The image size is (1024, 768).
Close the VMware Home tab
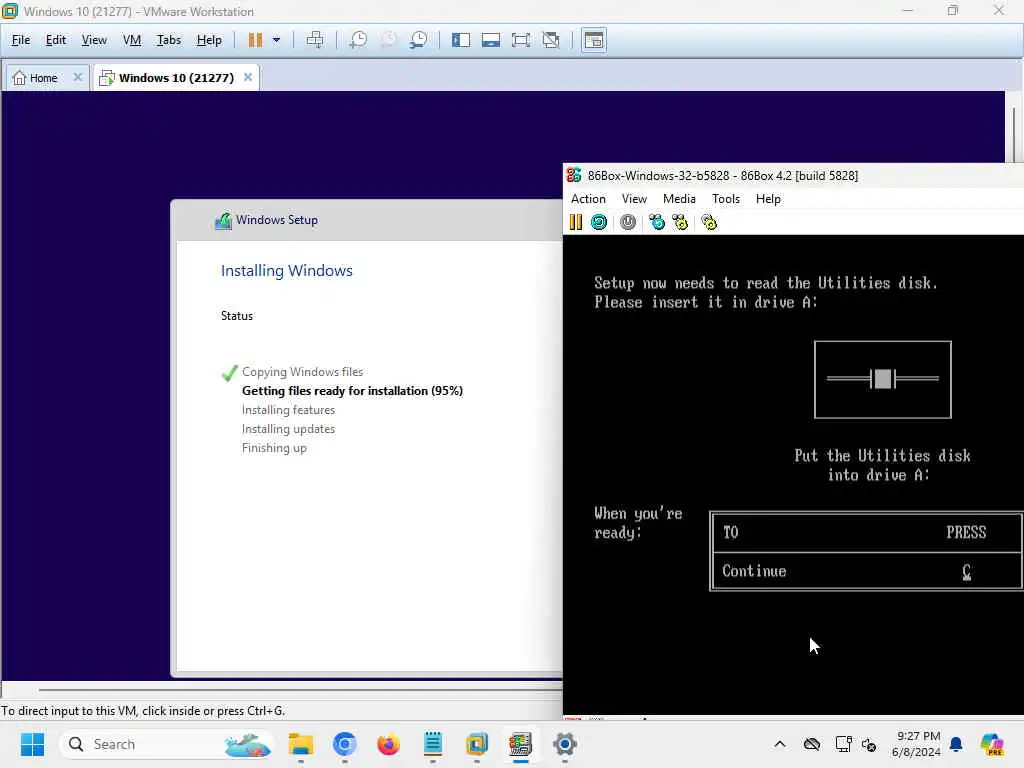click(x=77, y=77)
